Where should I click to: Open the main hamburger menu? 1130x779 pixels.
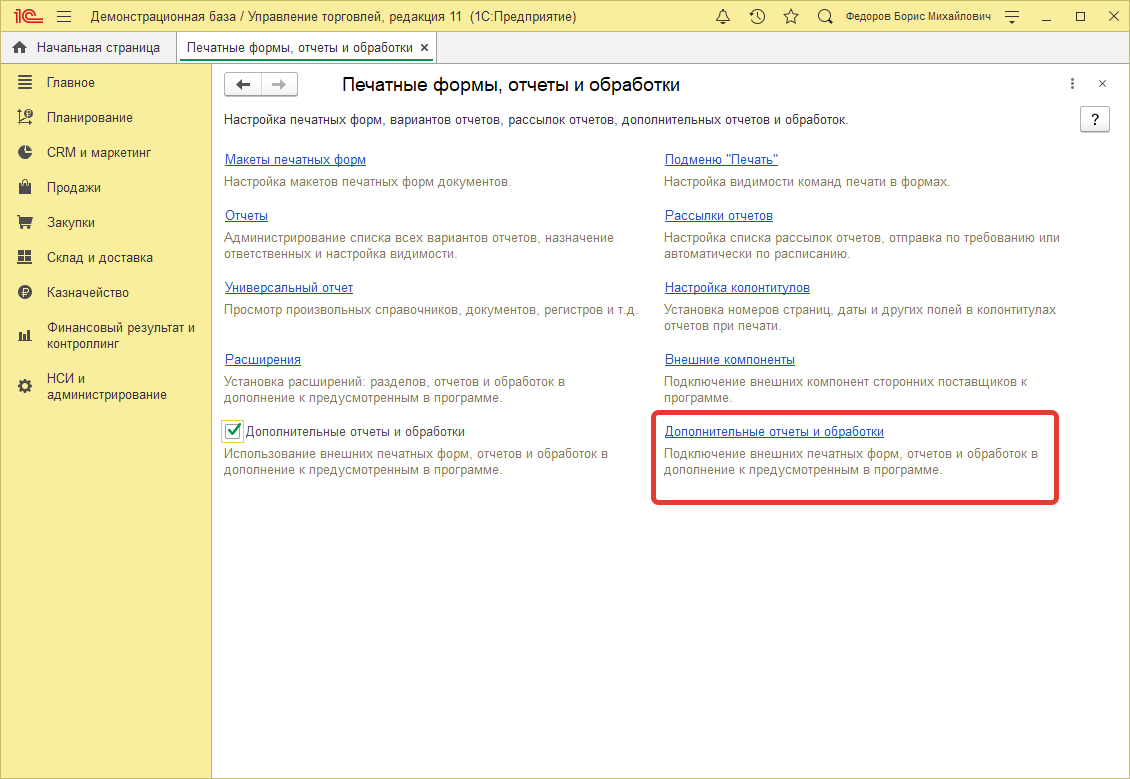(x=63, y=16)
